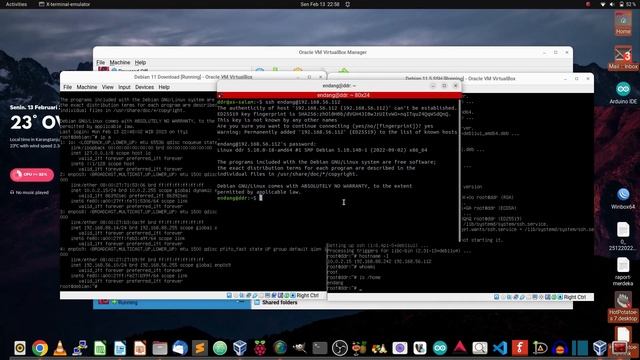The height and width of the screenshot is (360, 640).
Task: Click Right Ctrl host key in right VM window
Action: pos(574,297)
